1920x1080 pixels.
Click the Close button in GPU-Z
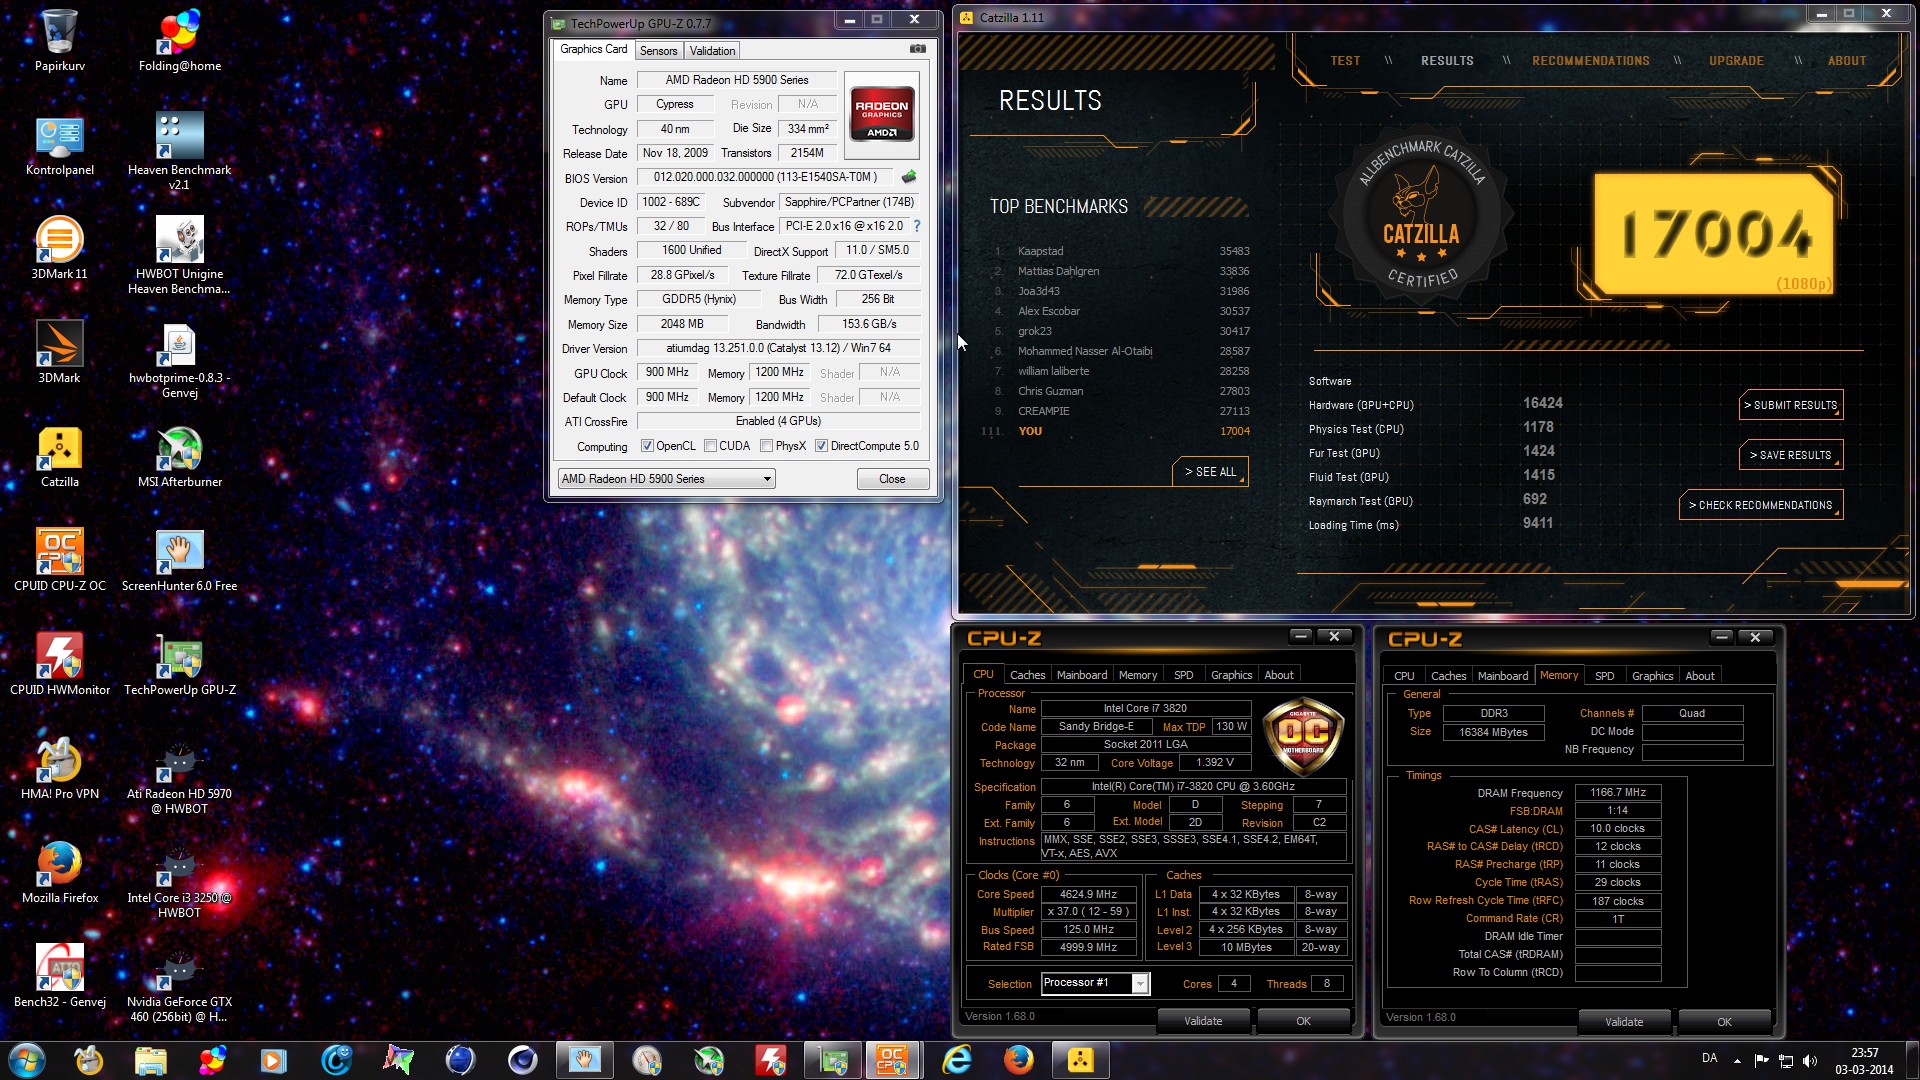click(892, 479)
